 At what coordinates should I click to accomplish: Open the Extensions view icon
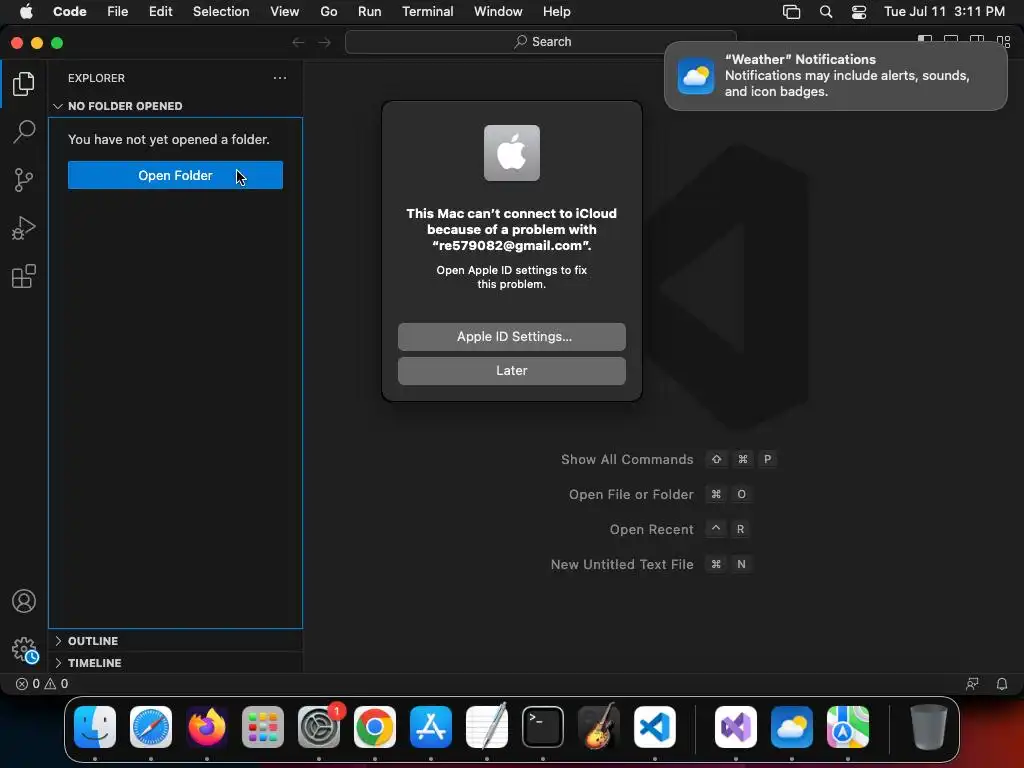[24, 276]
